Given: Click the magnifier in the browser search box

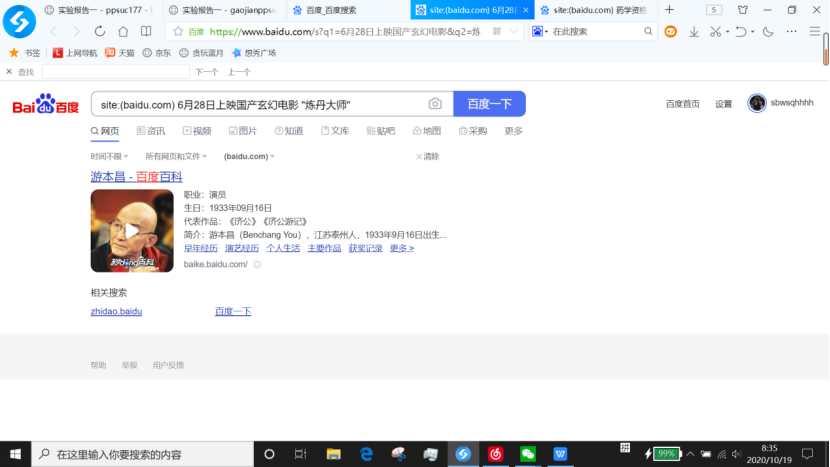Looking at the screenshot, I should pyautogui.click(x=648, y=32).
